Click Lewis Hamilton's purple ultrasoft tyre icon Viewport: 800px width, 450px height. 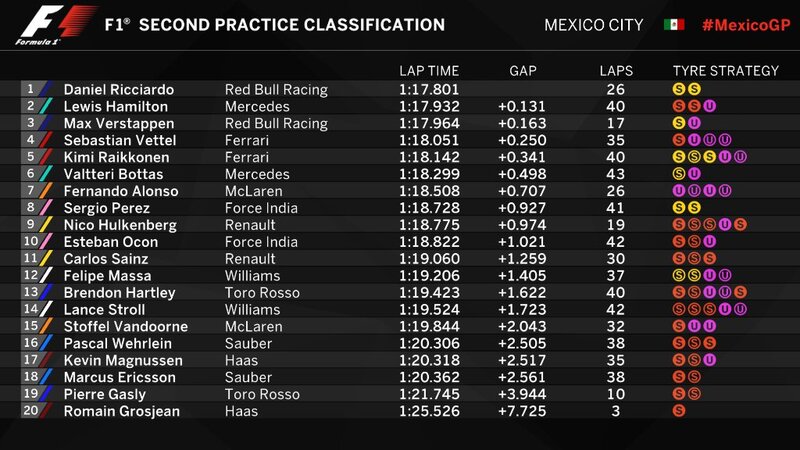[x=709, y=106]
